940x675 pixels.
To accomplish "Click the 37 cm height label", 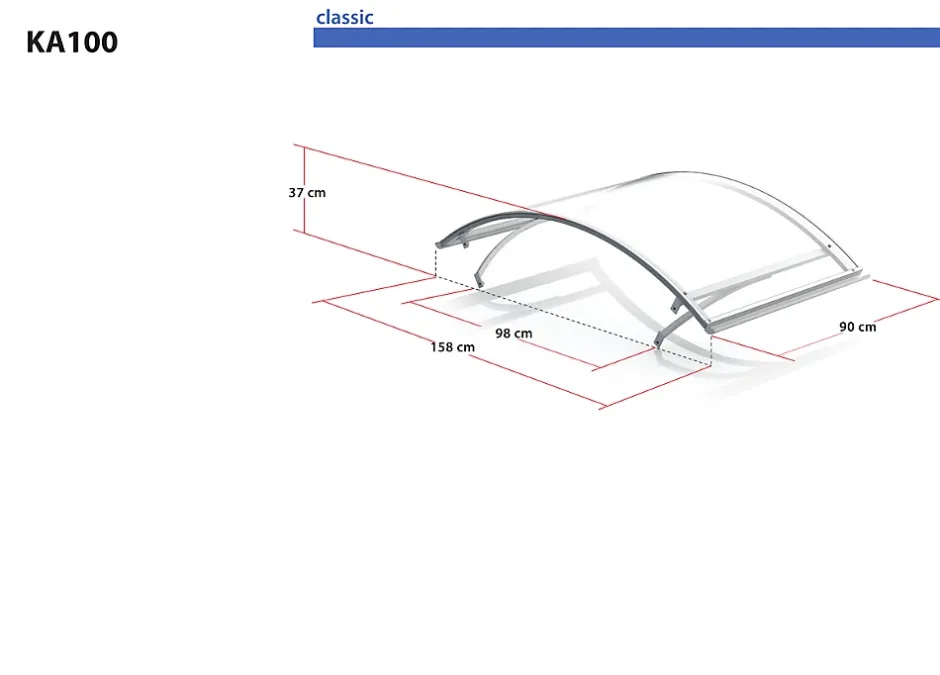I will pyautogui.click(x=307, y=192).
